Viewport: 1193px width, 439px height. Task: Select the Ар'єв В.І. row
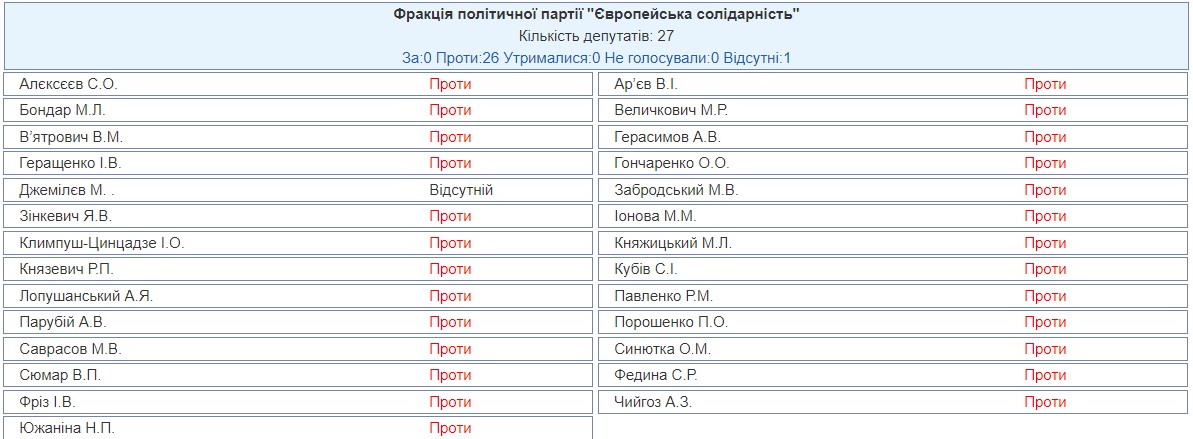click(894, 84)
